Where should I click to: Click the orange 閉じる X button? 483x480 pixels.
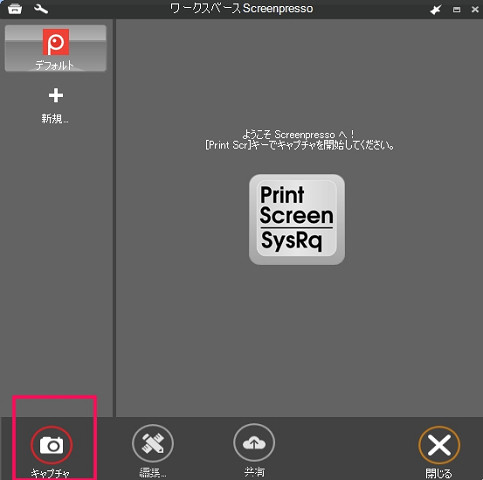click(x=439, y=445)
